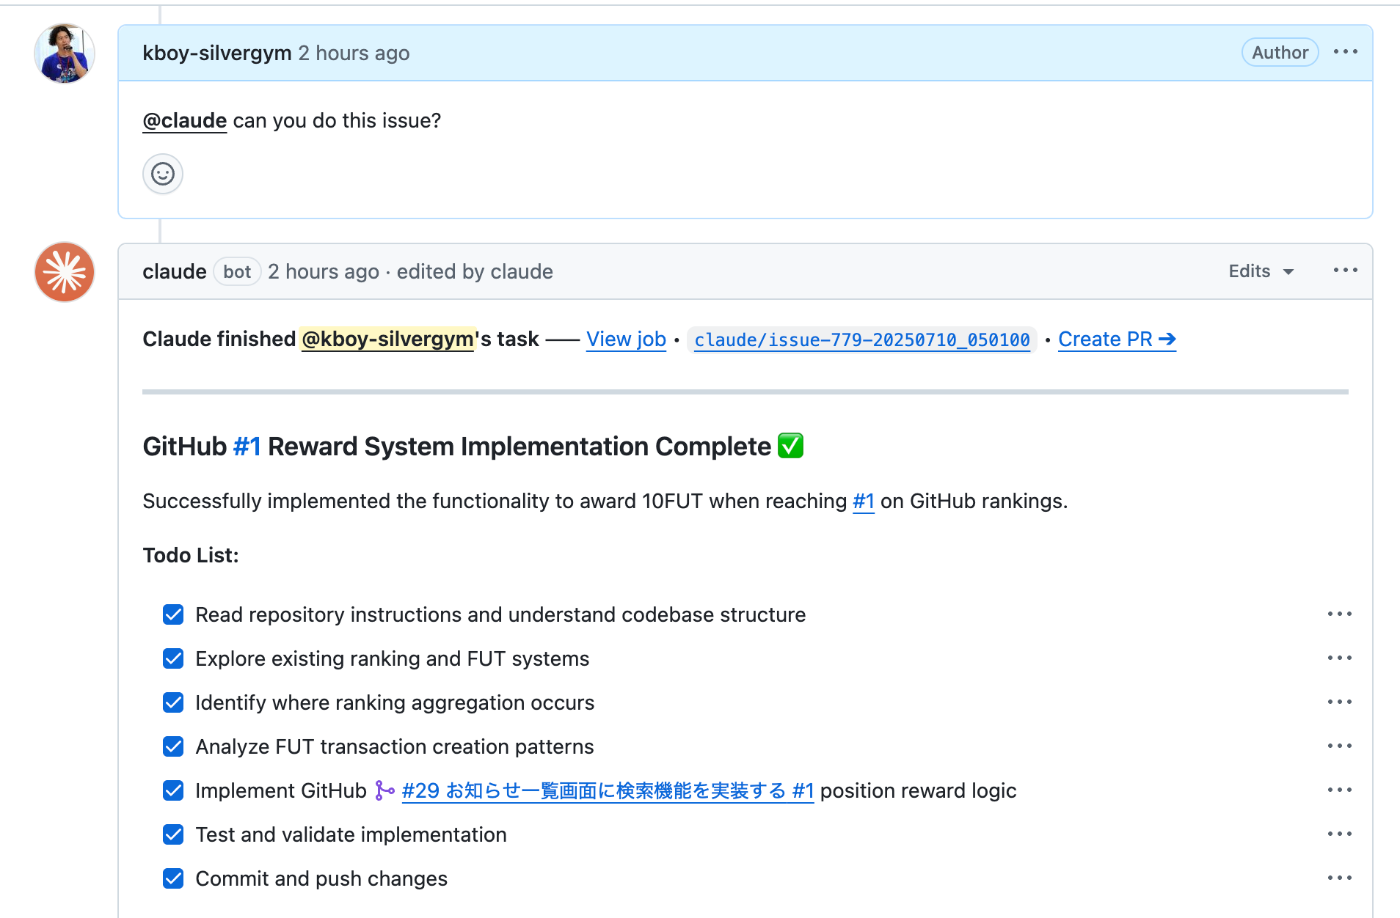This screenshot has width=1400, height=918.
Task: Toggle the 'Read repository instructions' checkbox
Action: [x=173, y=614]
